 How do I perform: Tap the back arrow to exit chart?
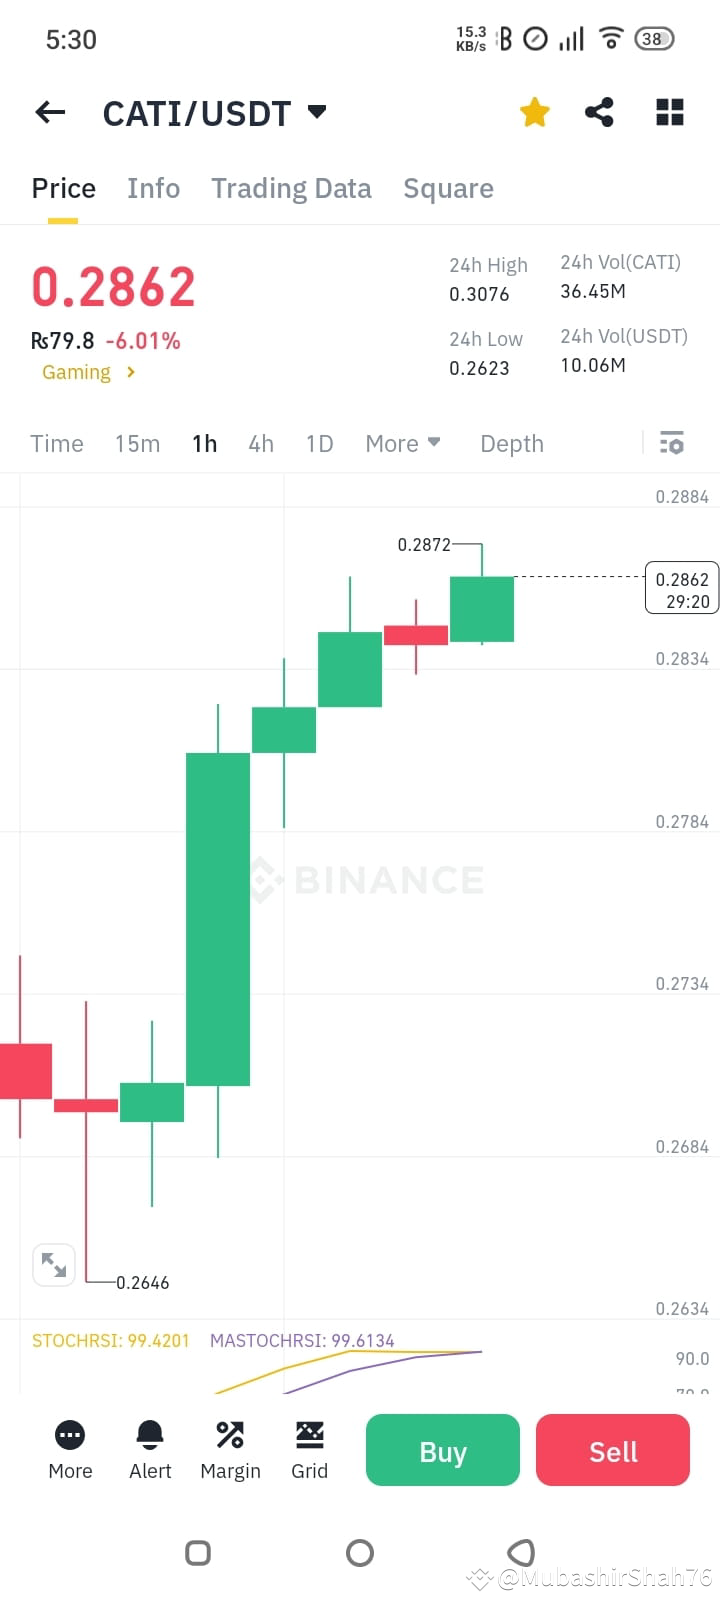coord(49,112)
